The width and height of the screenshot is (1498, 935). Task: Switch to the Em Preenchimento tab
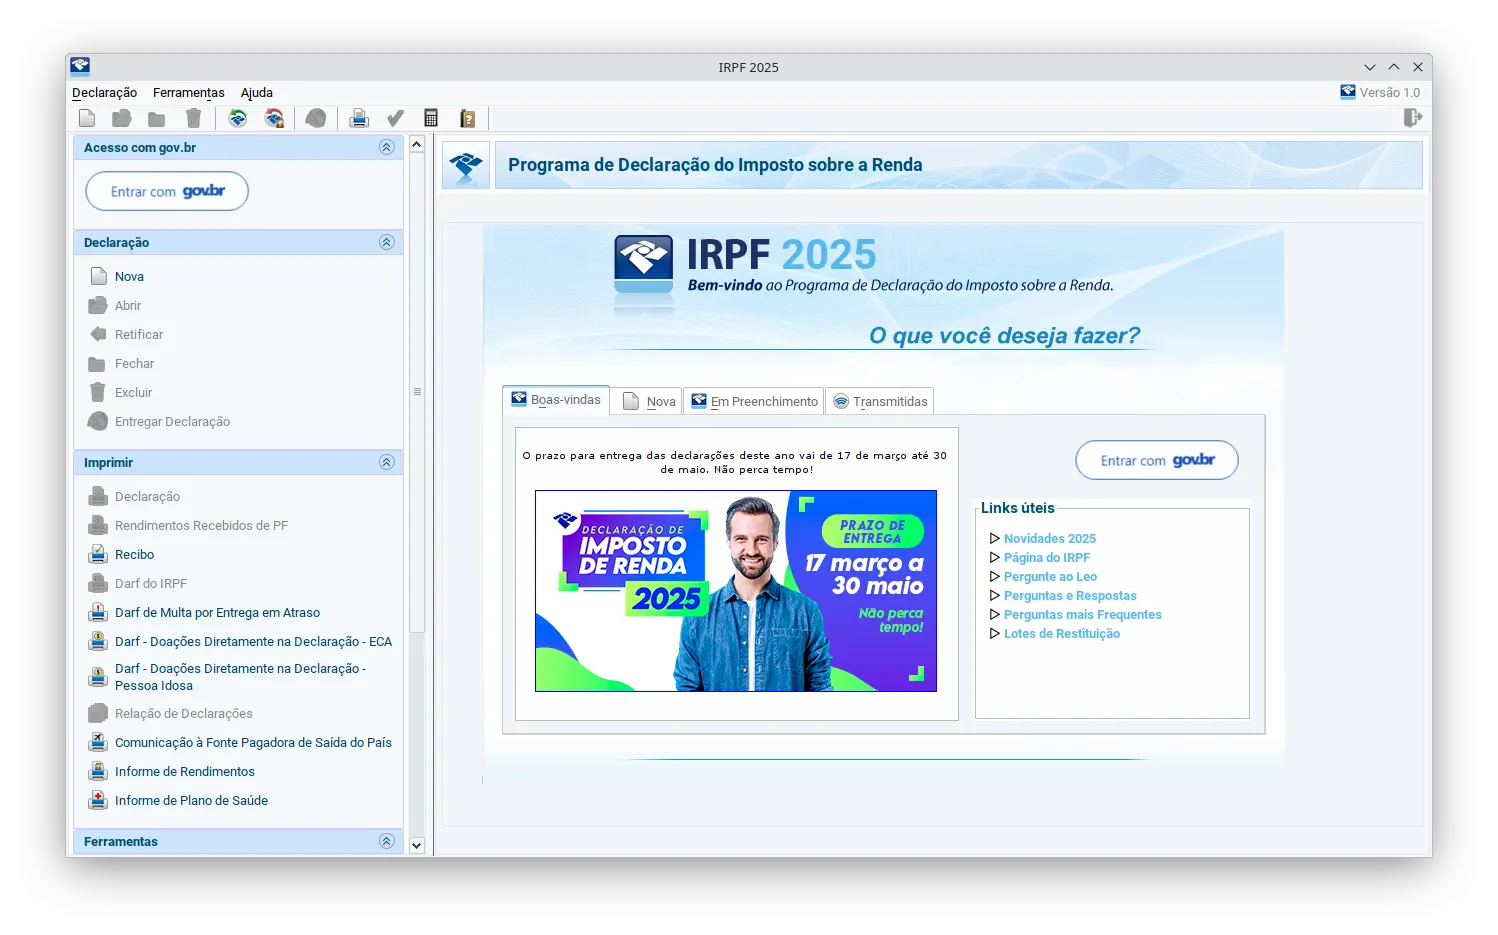(754, 400)
